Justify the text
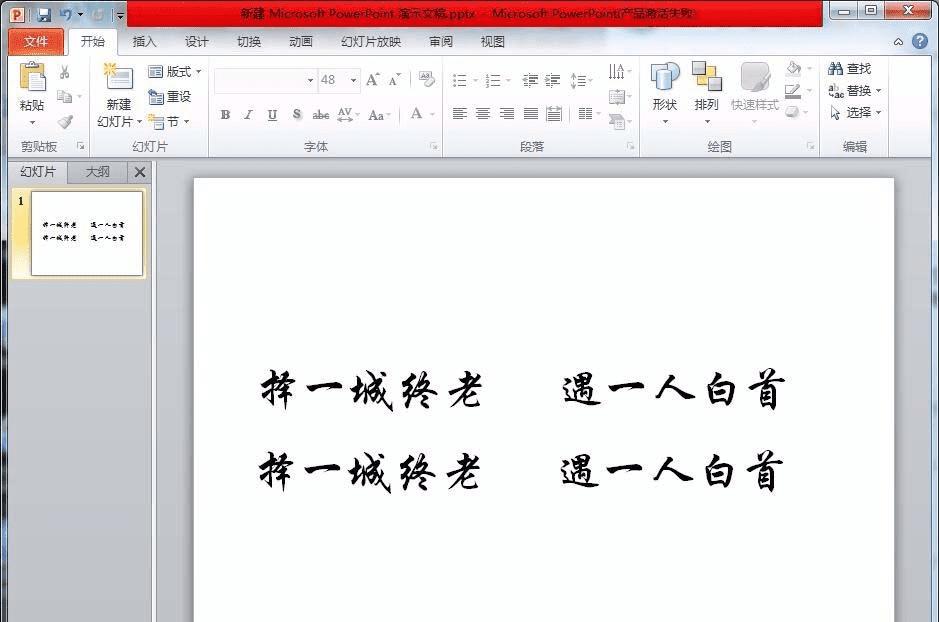 [531, 114]
